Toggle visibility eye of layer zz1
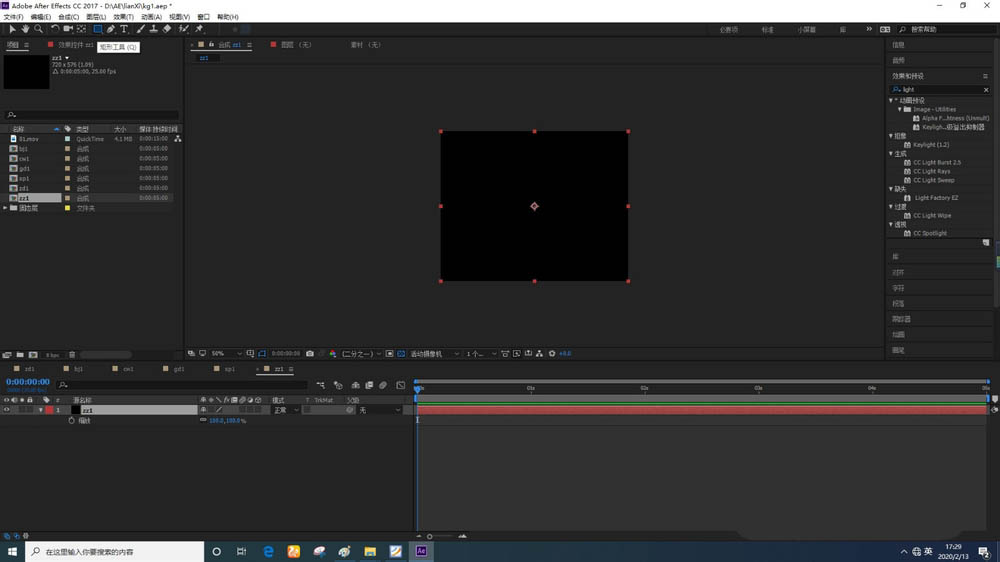The width and height of the screenshot is (1000, 562). click(x=6, y=410)
